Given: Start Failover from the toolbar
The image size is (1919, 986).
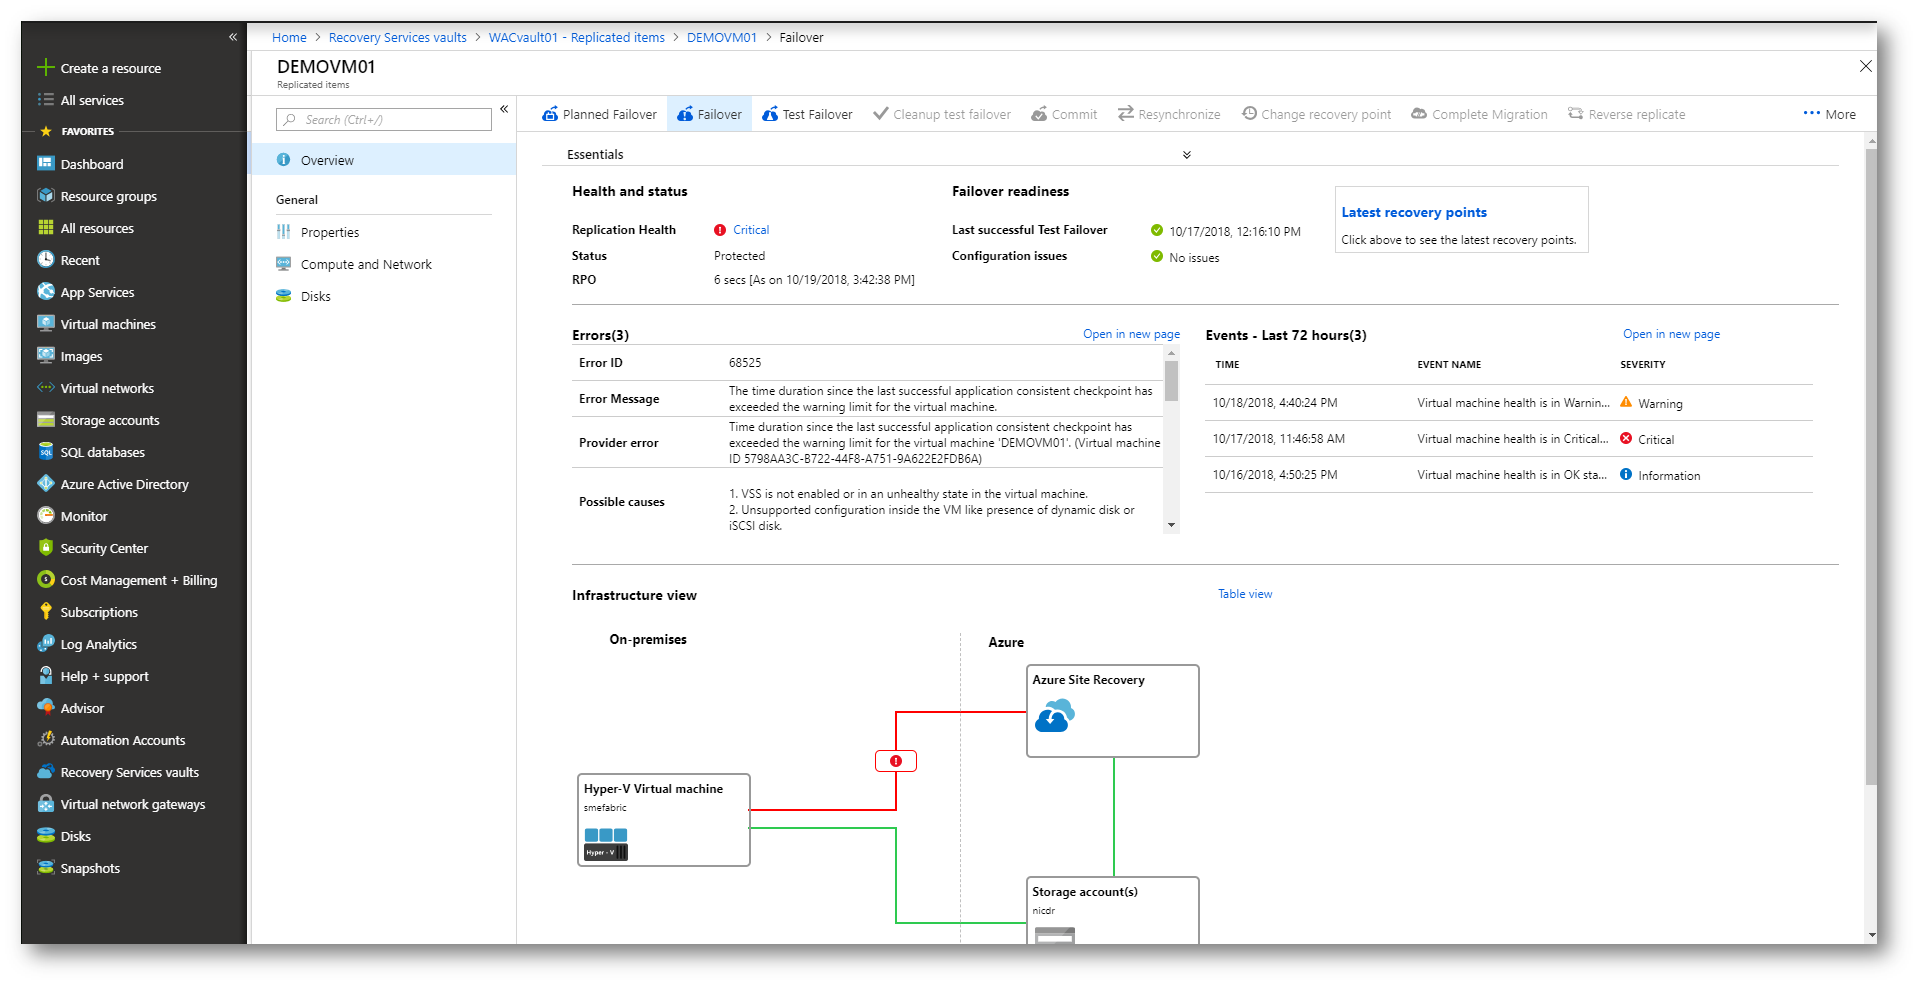Looking at the screenshot, I should 709,114.
